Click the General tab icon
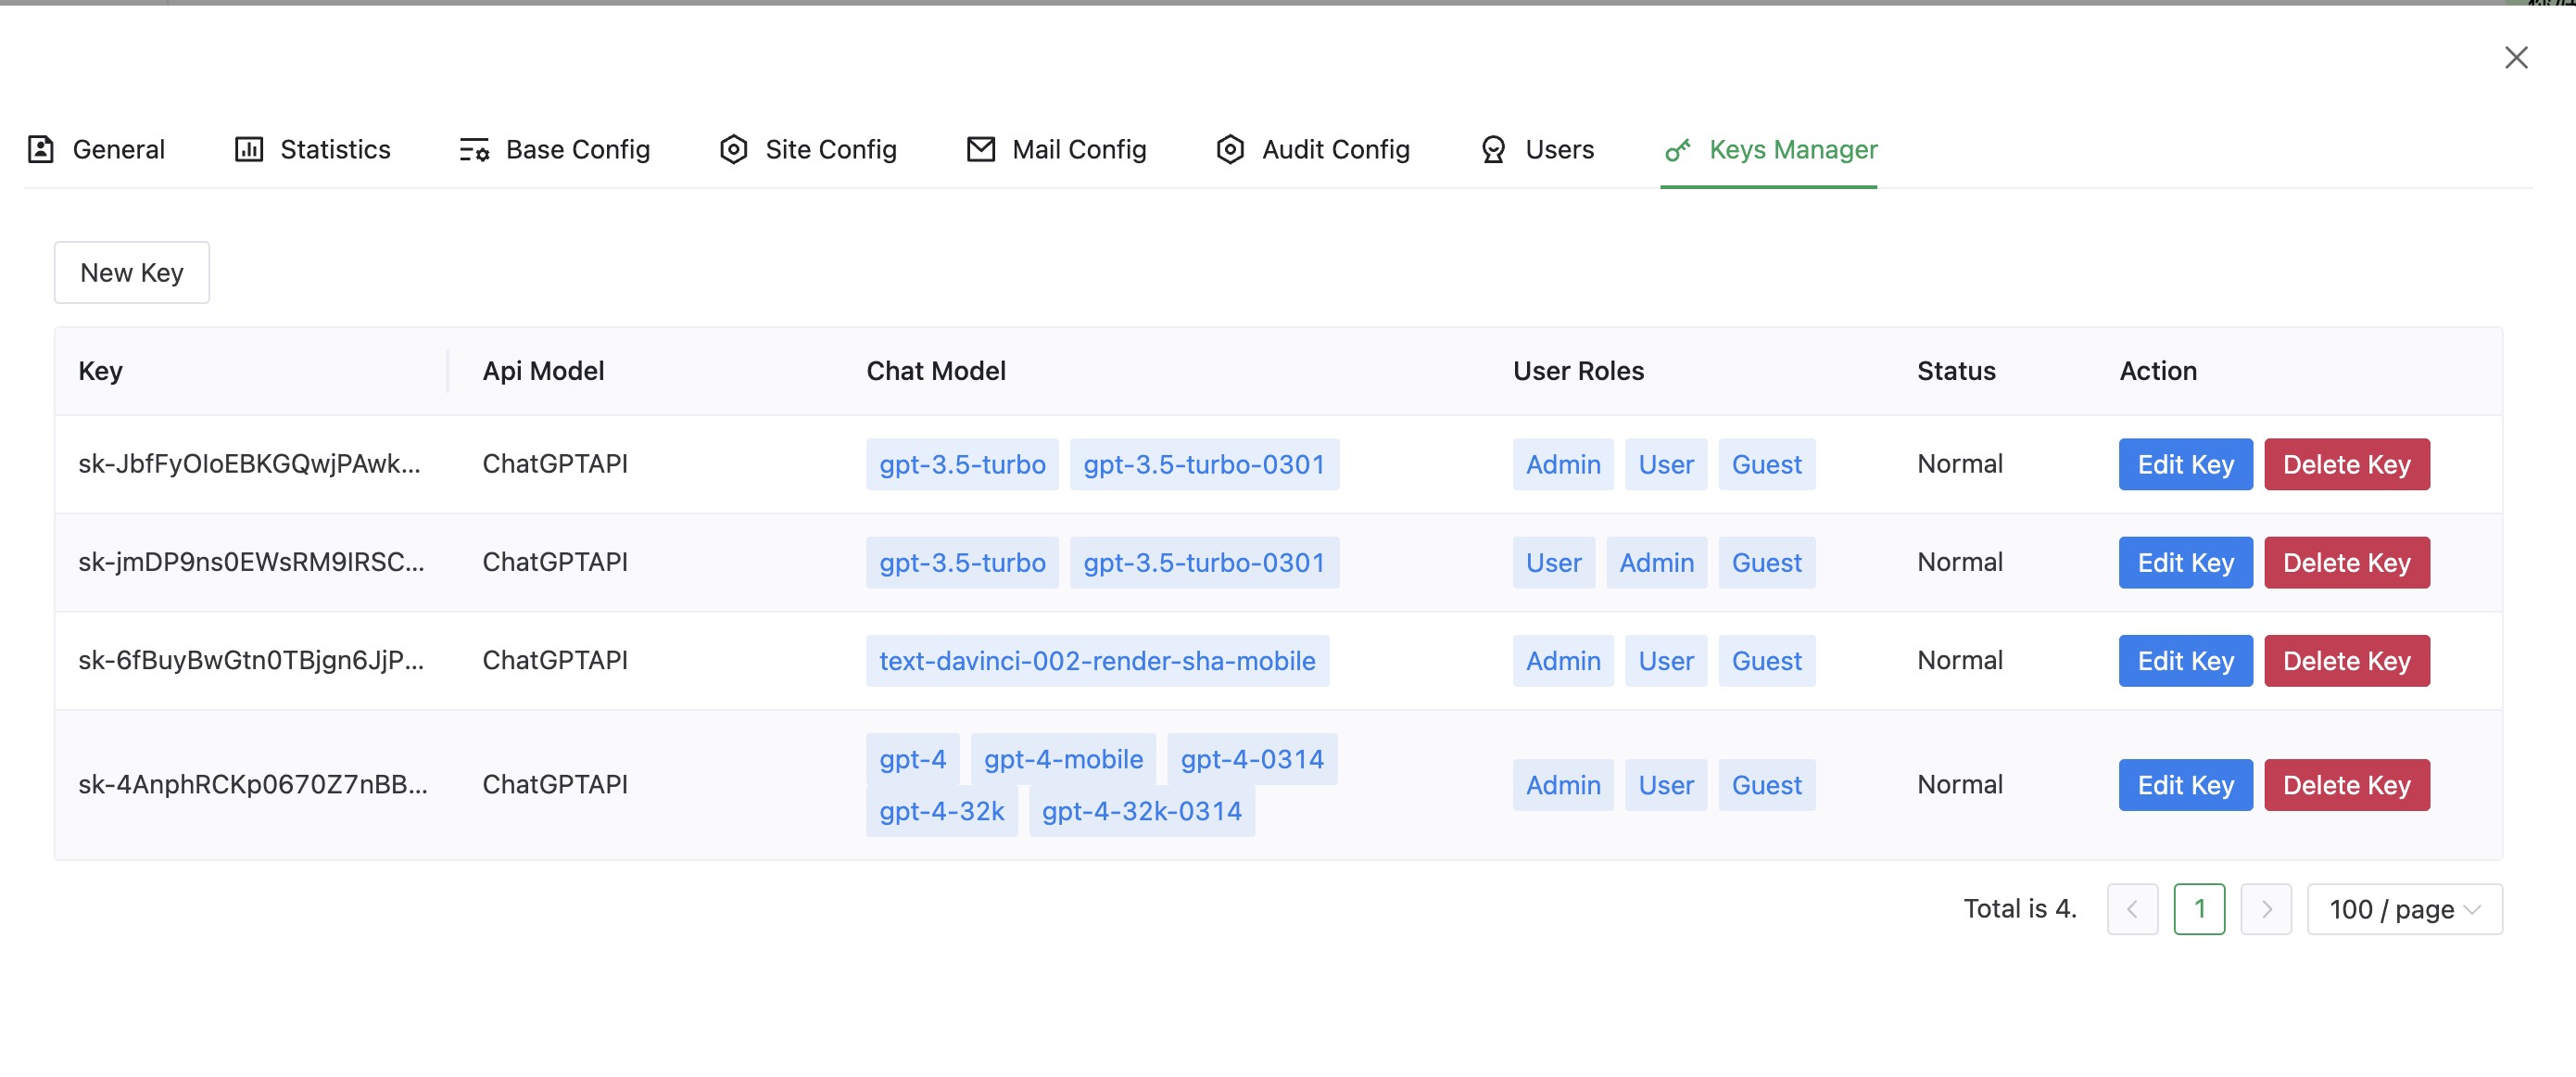The width and height of the screenshot is (2576, 1077). 40,148
